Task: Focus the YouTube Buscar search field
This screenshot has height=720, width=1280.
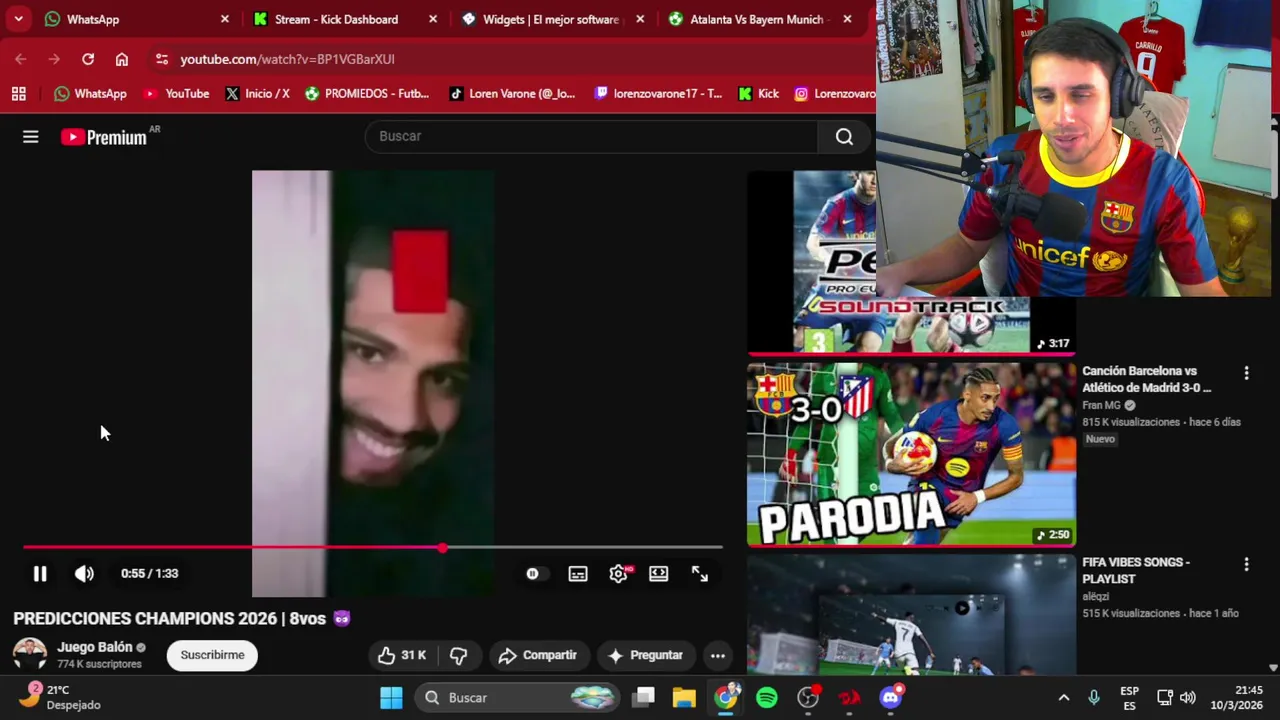Action: [x=592, y=136]
